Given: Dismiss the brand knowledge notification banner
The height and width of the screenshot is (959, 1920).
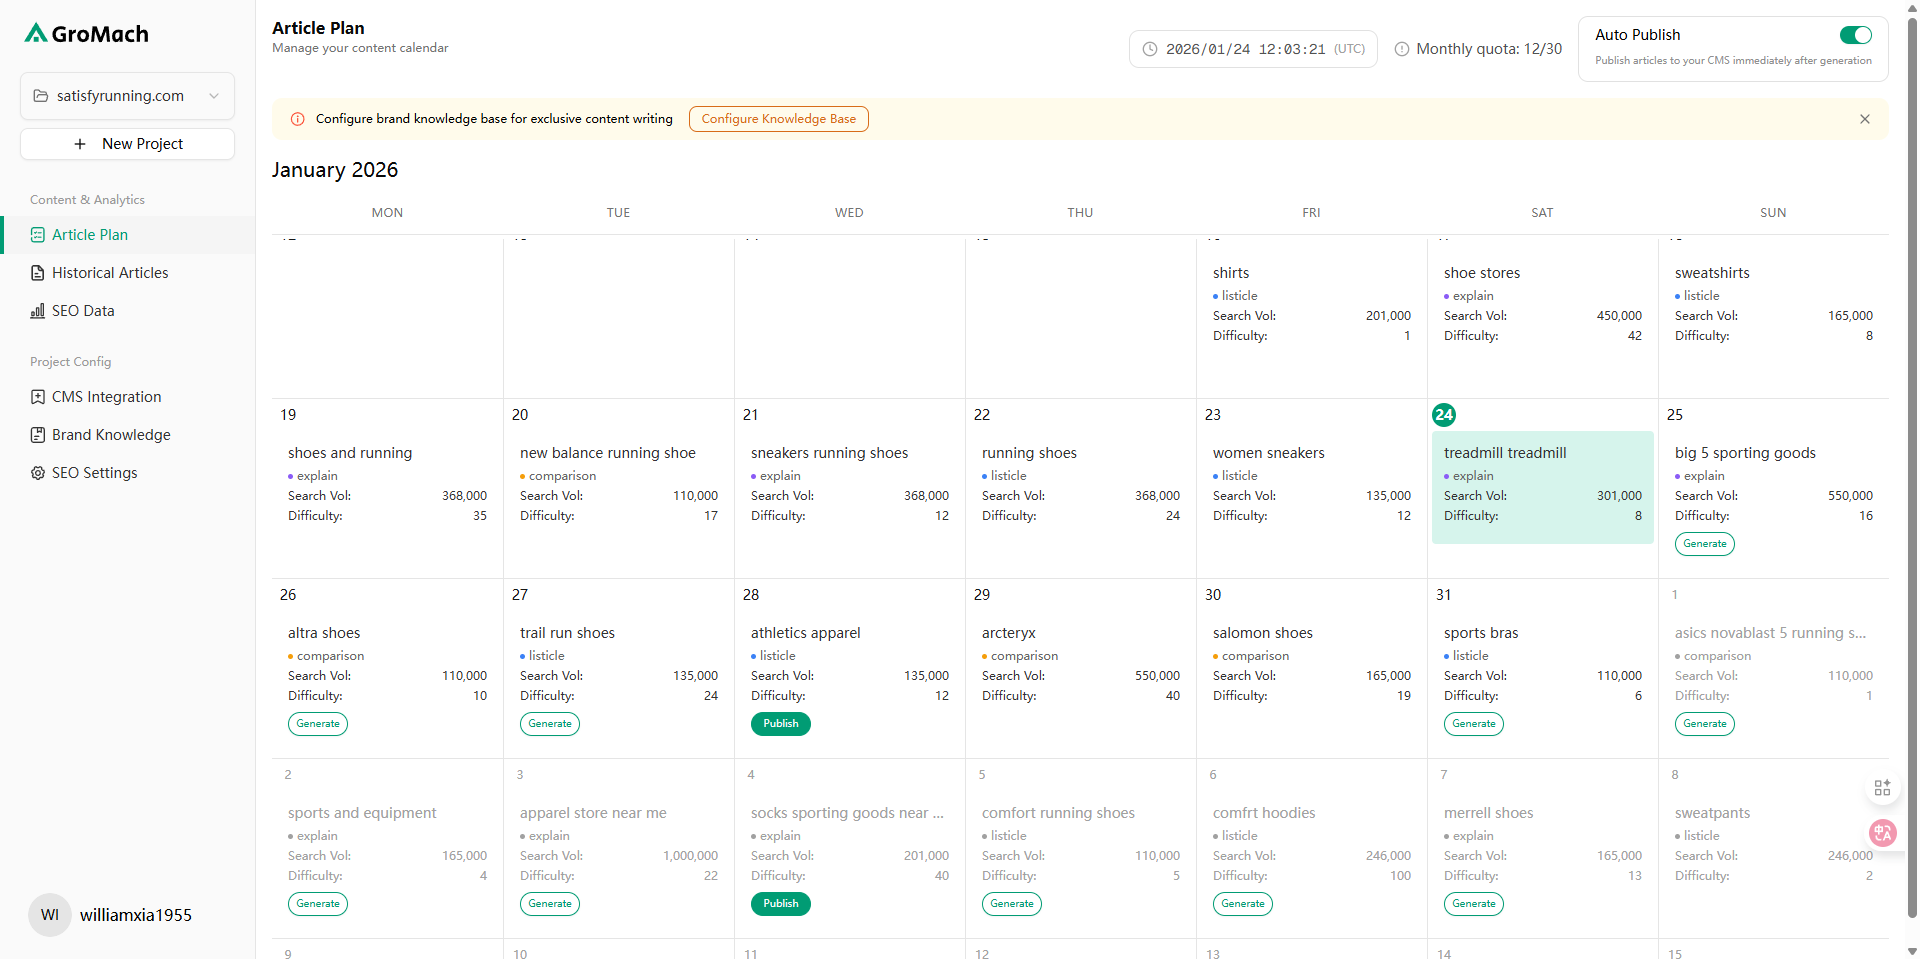Looking at the screenshot, I should [x=1864, y=118].
